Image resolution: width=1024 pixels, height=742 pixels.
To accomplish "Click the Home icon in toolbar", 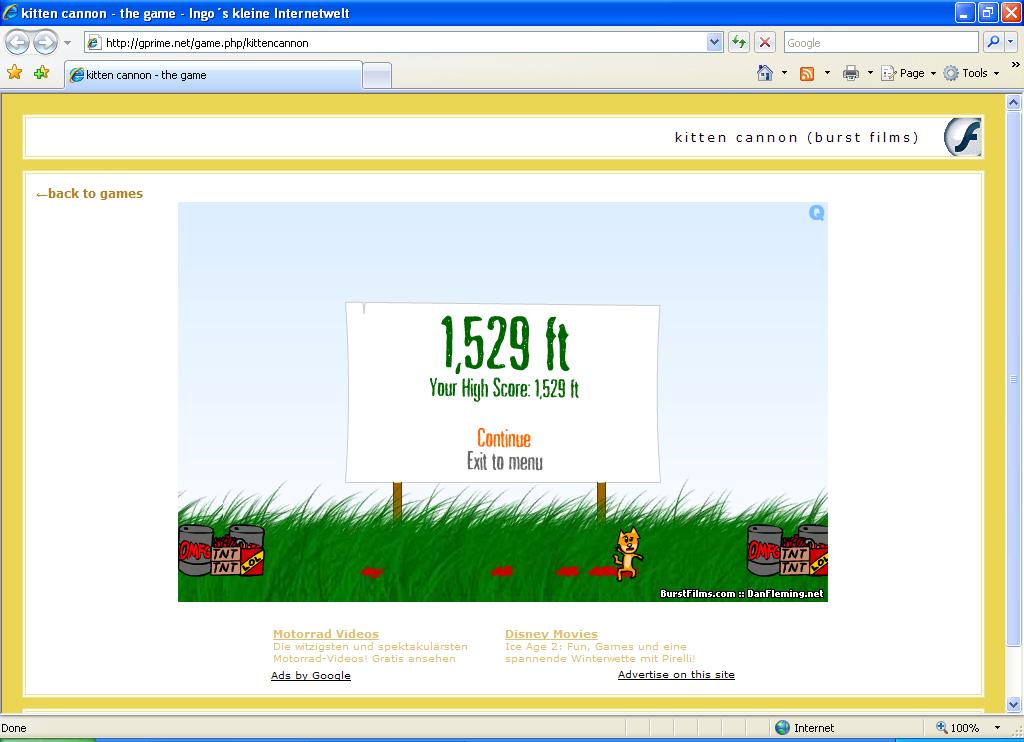I will [x=765, y=73].
